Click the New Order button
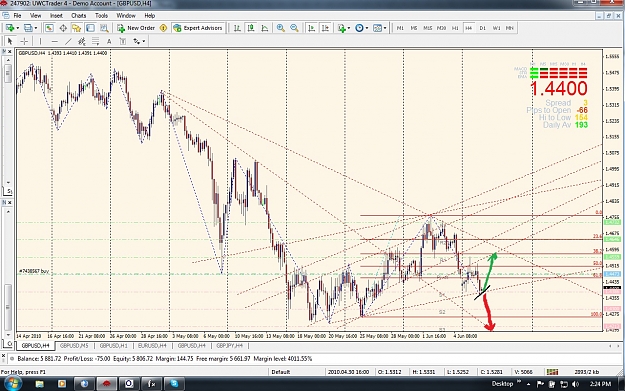 (136, 28)
